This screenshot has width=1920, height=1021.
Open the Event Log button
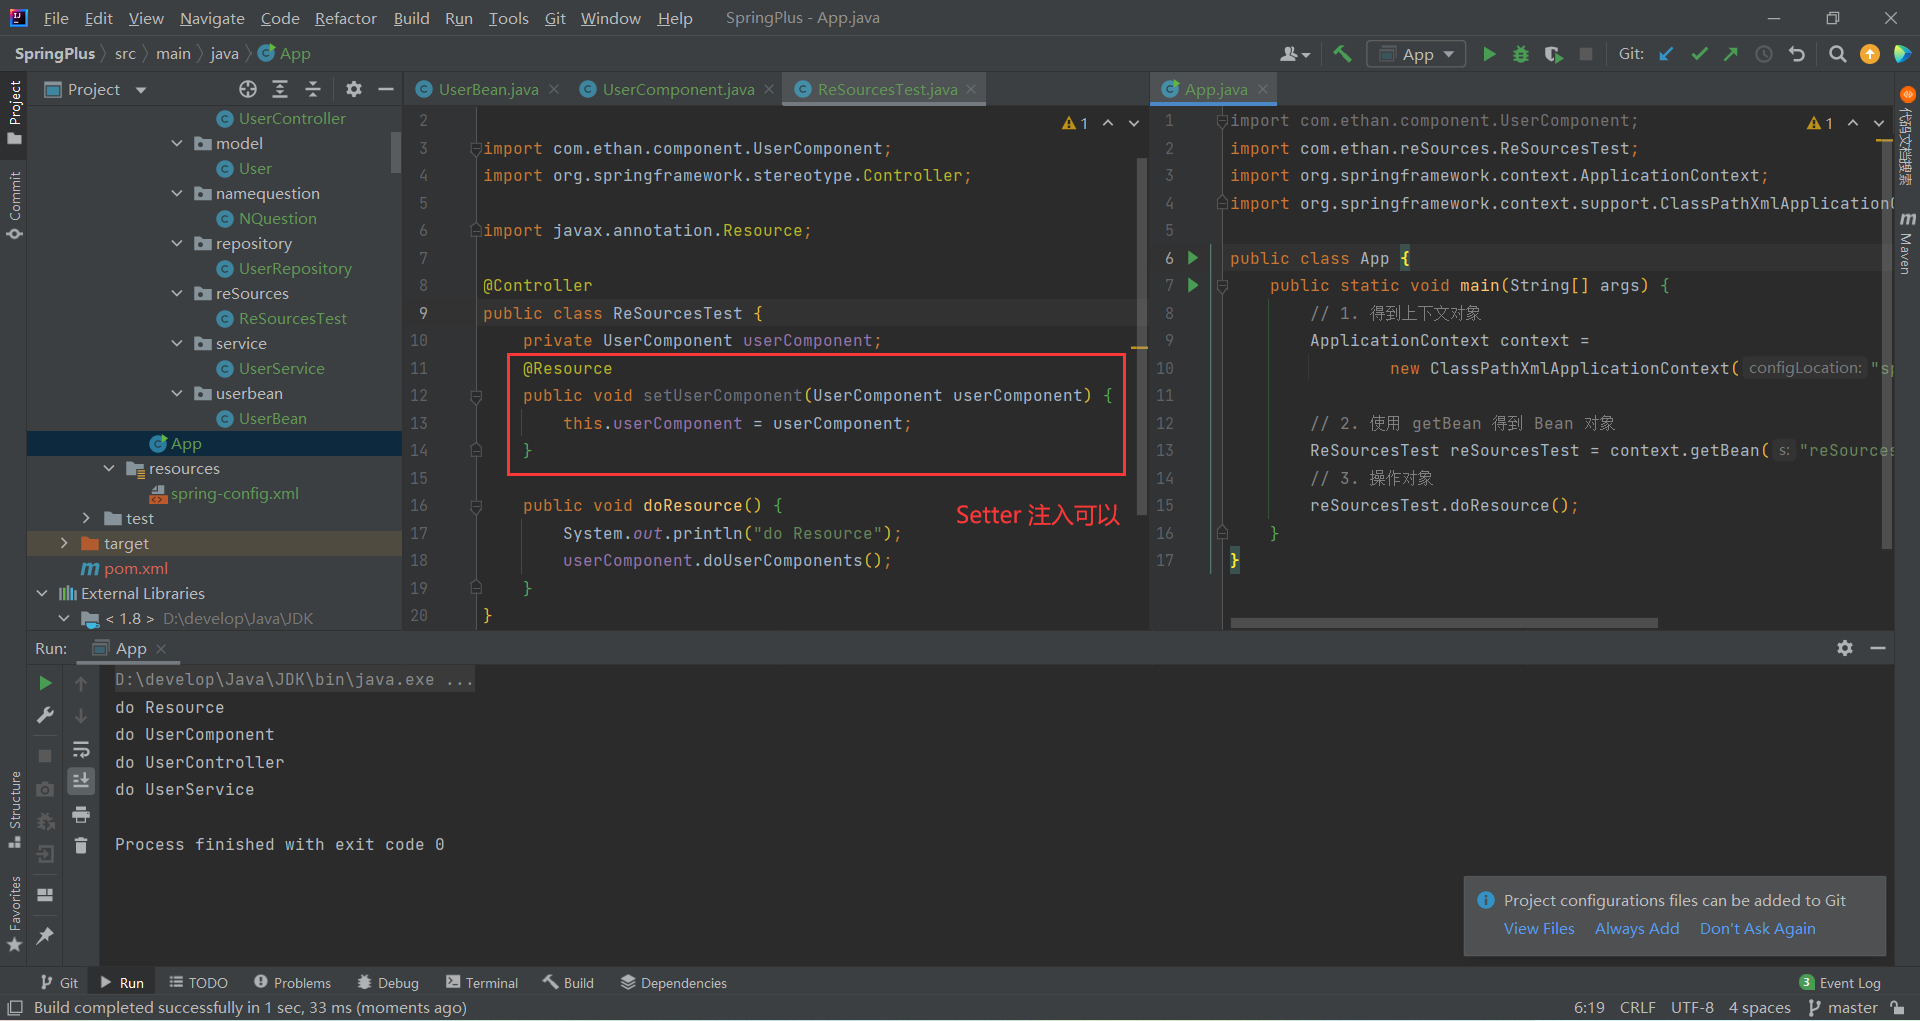pos(1840,983)
